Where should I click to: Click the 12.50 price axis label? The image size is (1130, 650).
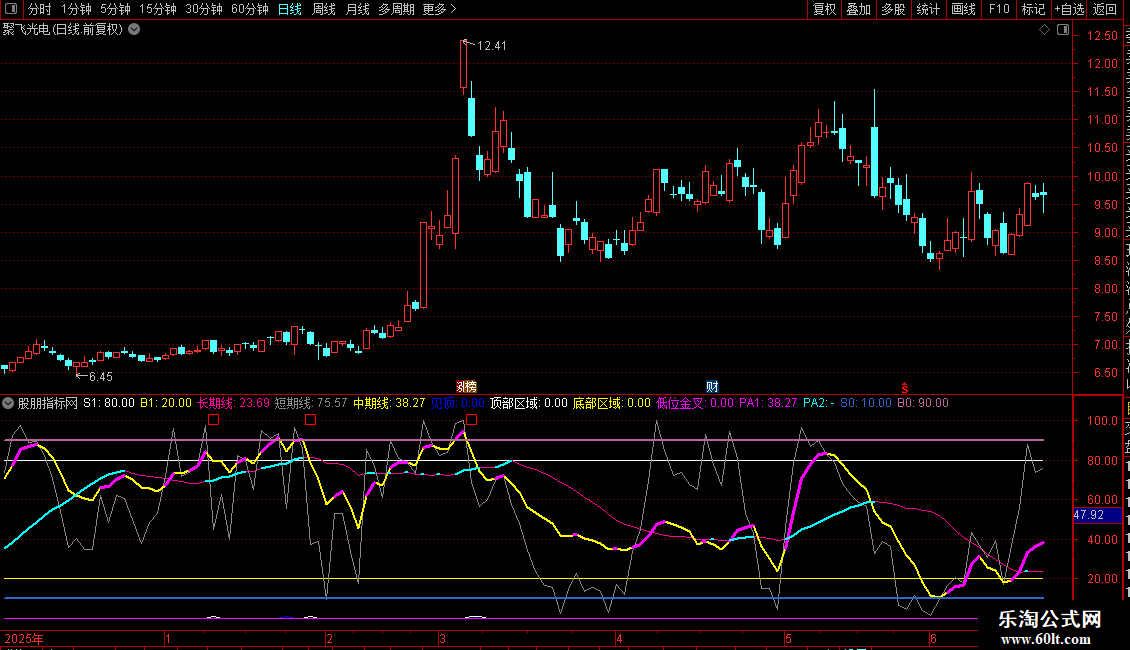(1103, 36)
